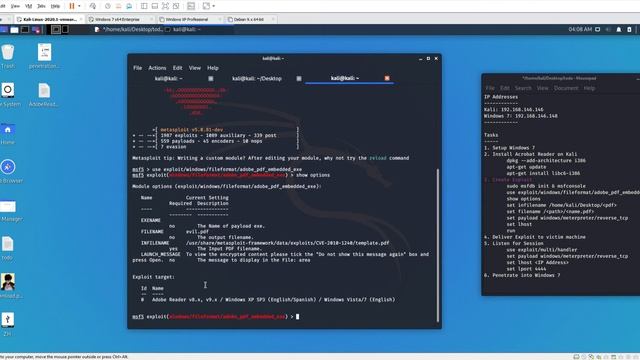Open the VMware VM menu
640x360 pixels.
coord(29,6)
